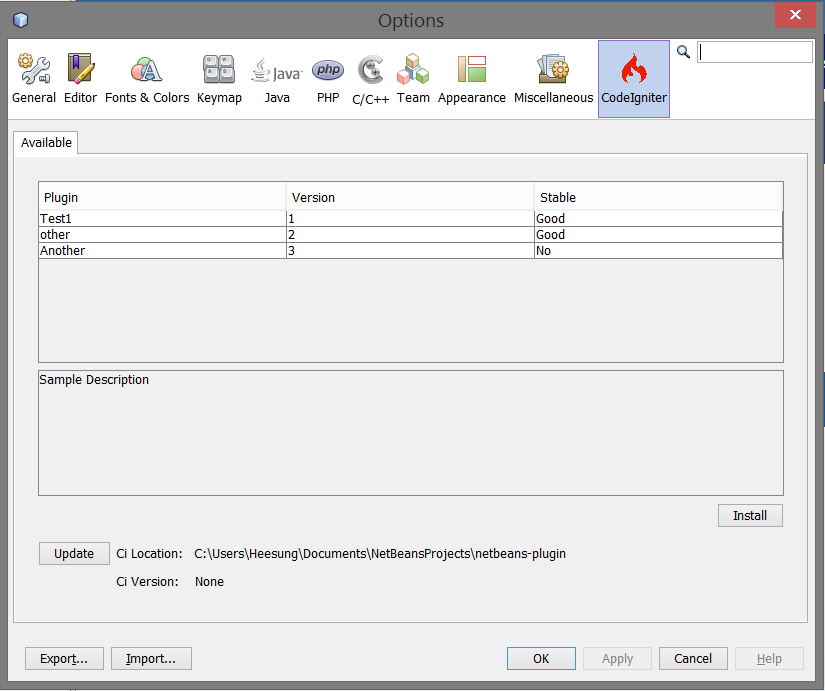Click the magnifier search icon

pos(683,52)
